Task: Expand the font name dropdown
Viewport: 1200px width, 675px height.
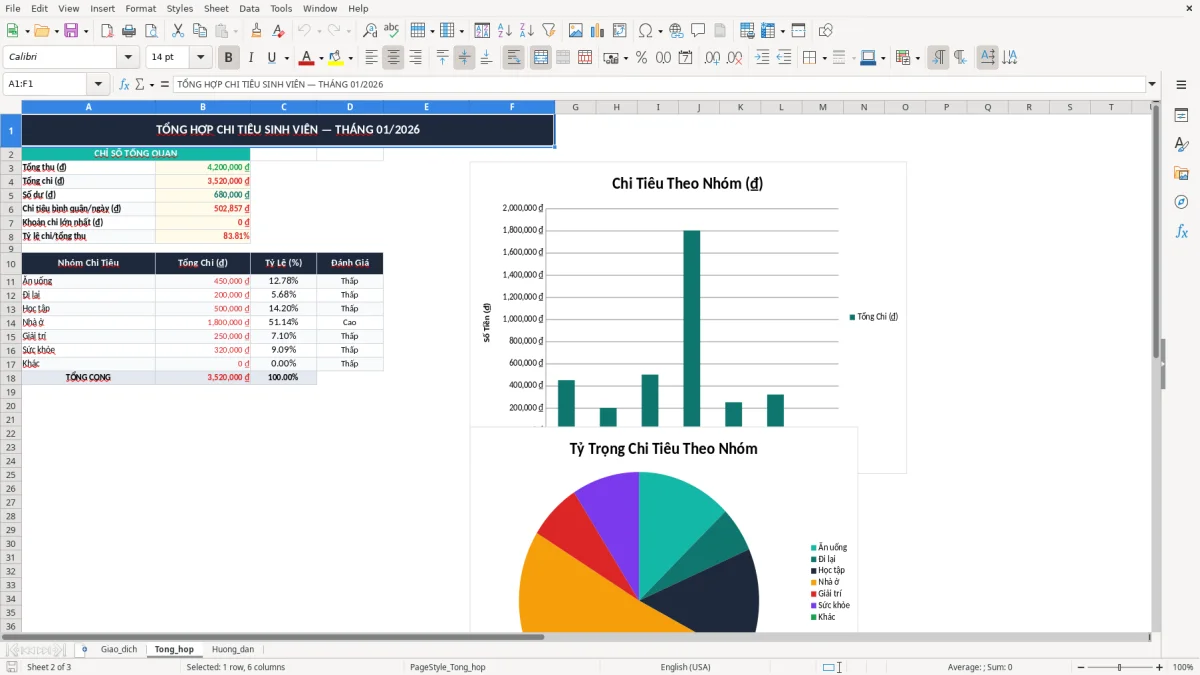Action: point(128,58)
